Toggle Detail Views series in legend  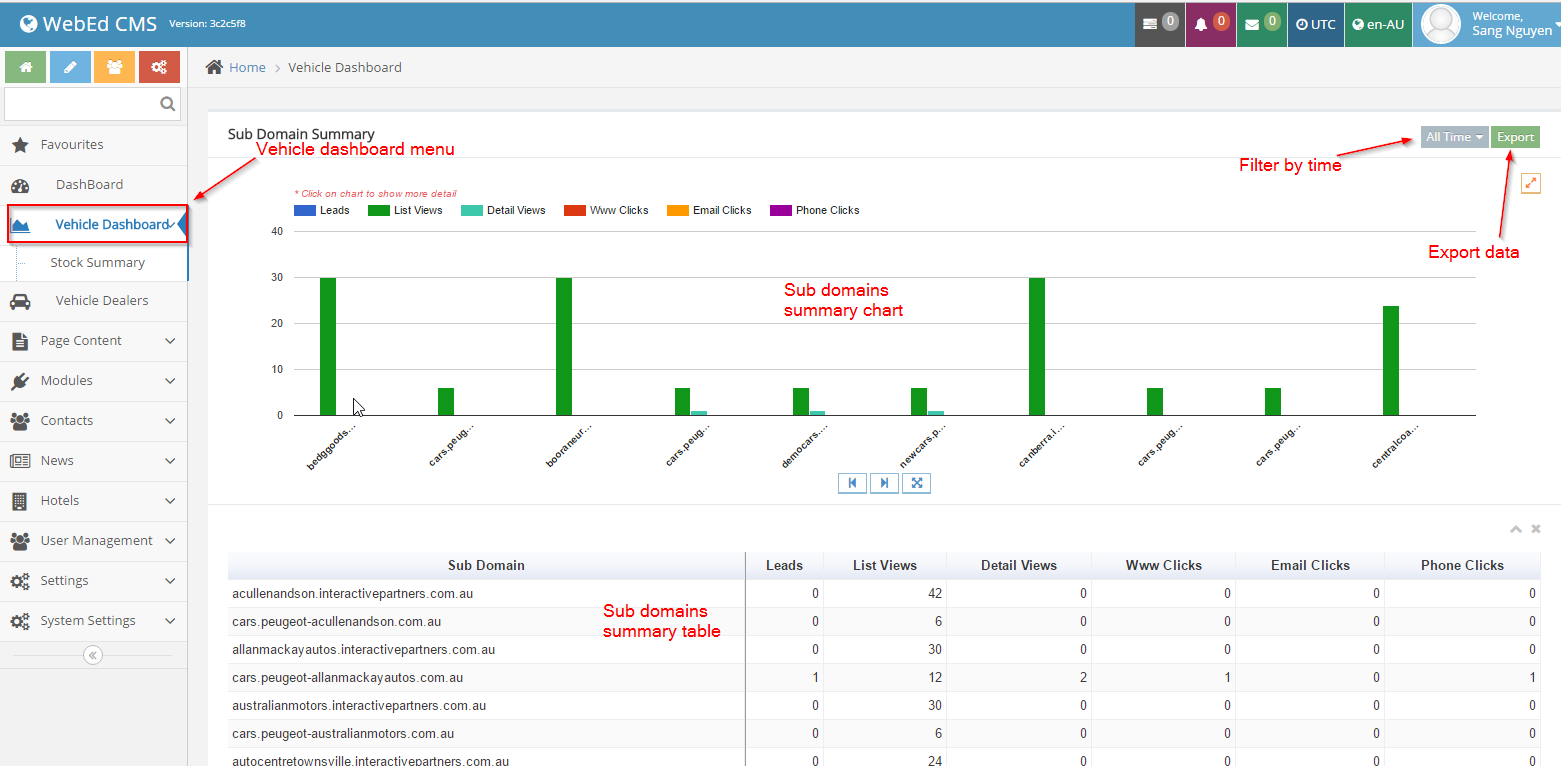pos(503,210)
